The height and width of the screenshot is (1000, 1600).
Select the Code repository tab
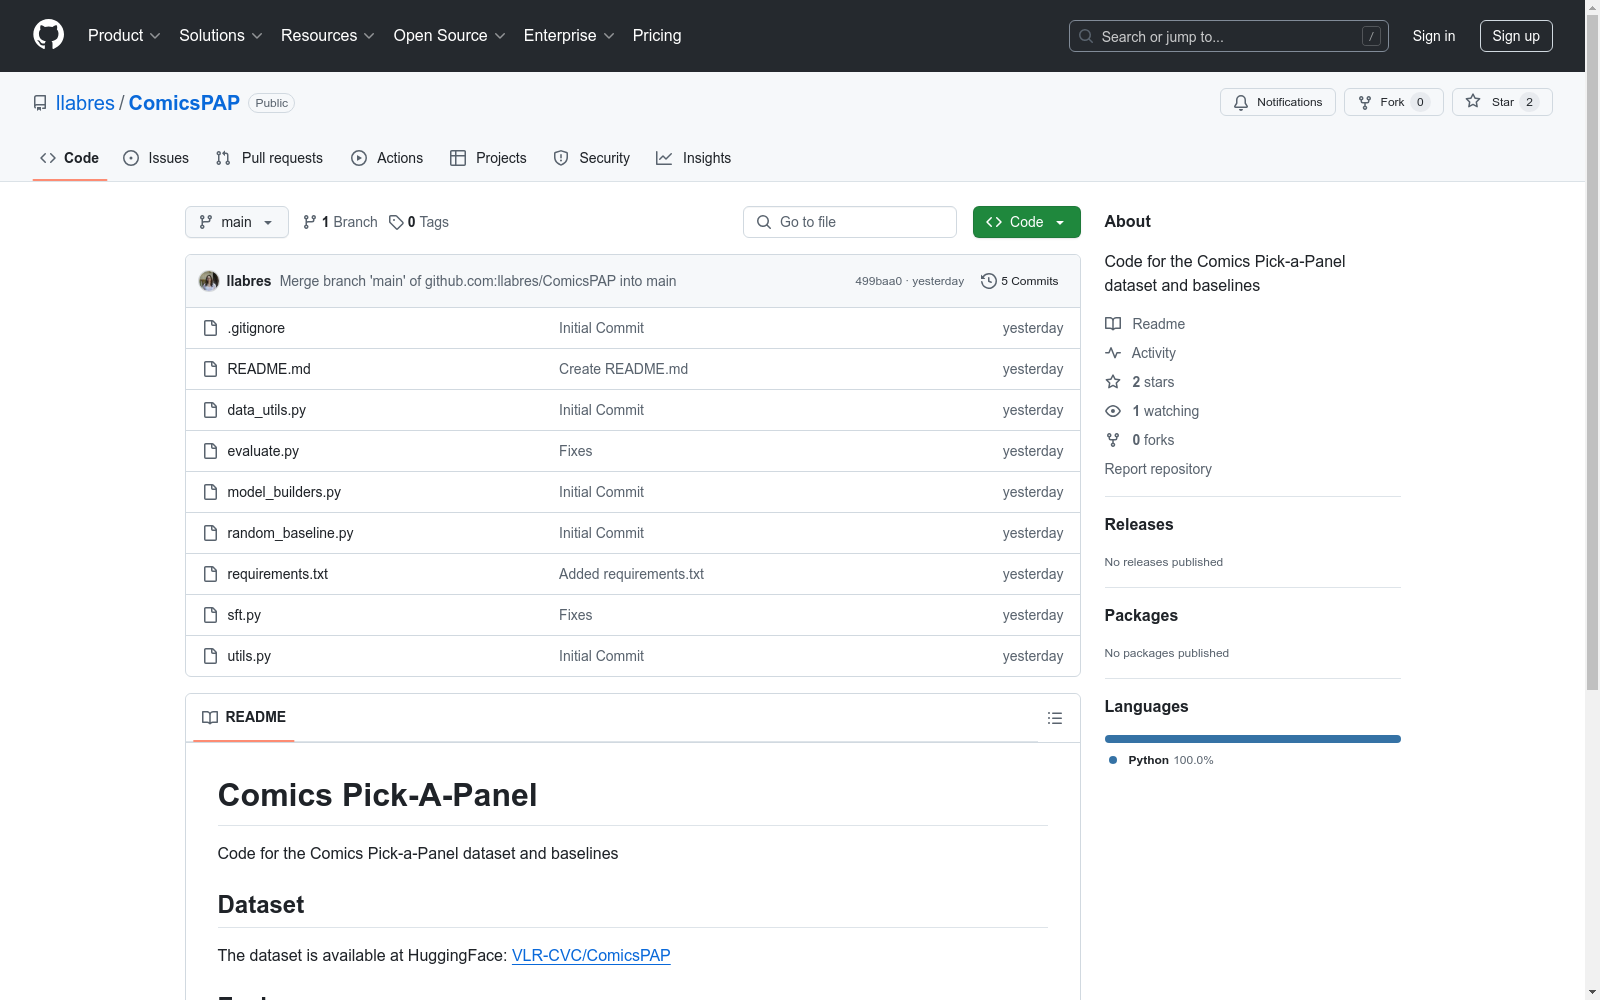(70, 158)
